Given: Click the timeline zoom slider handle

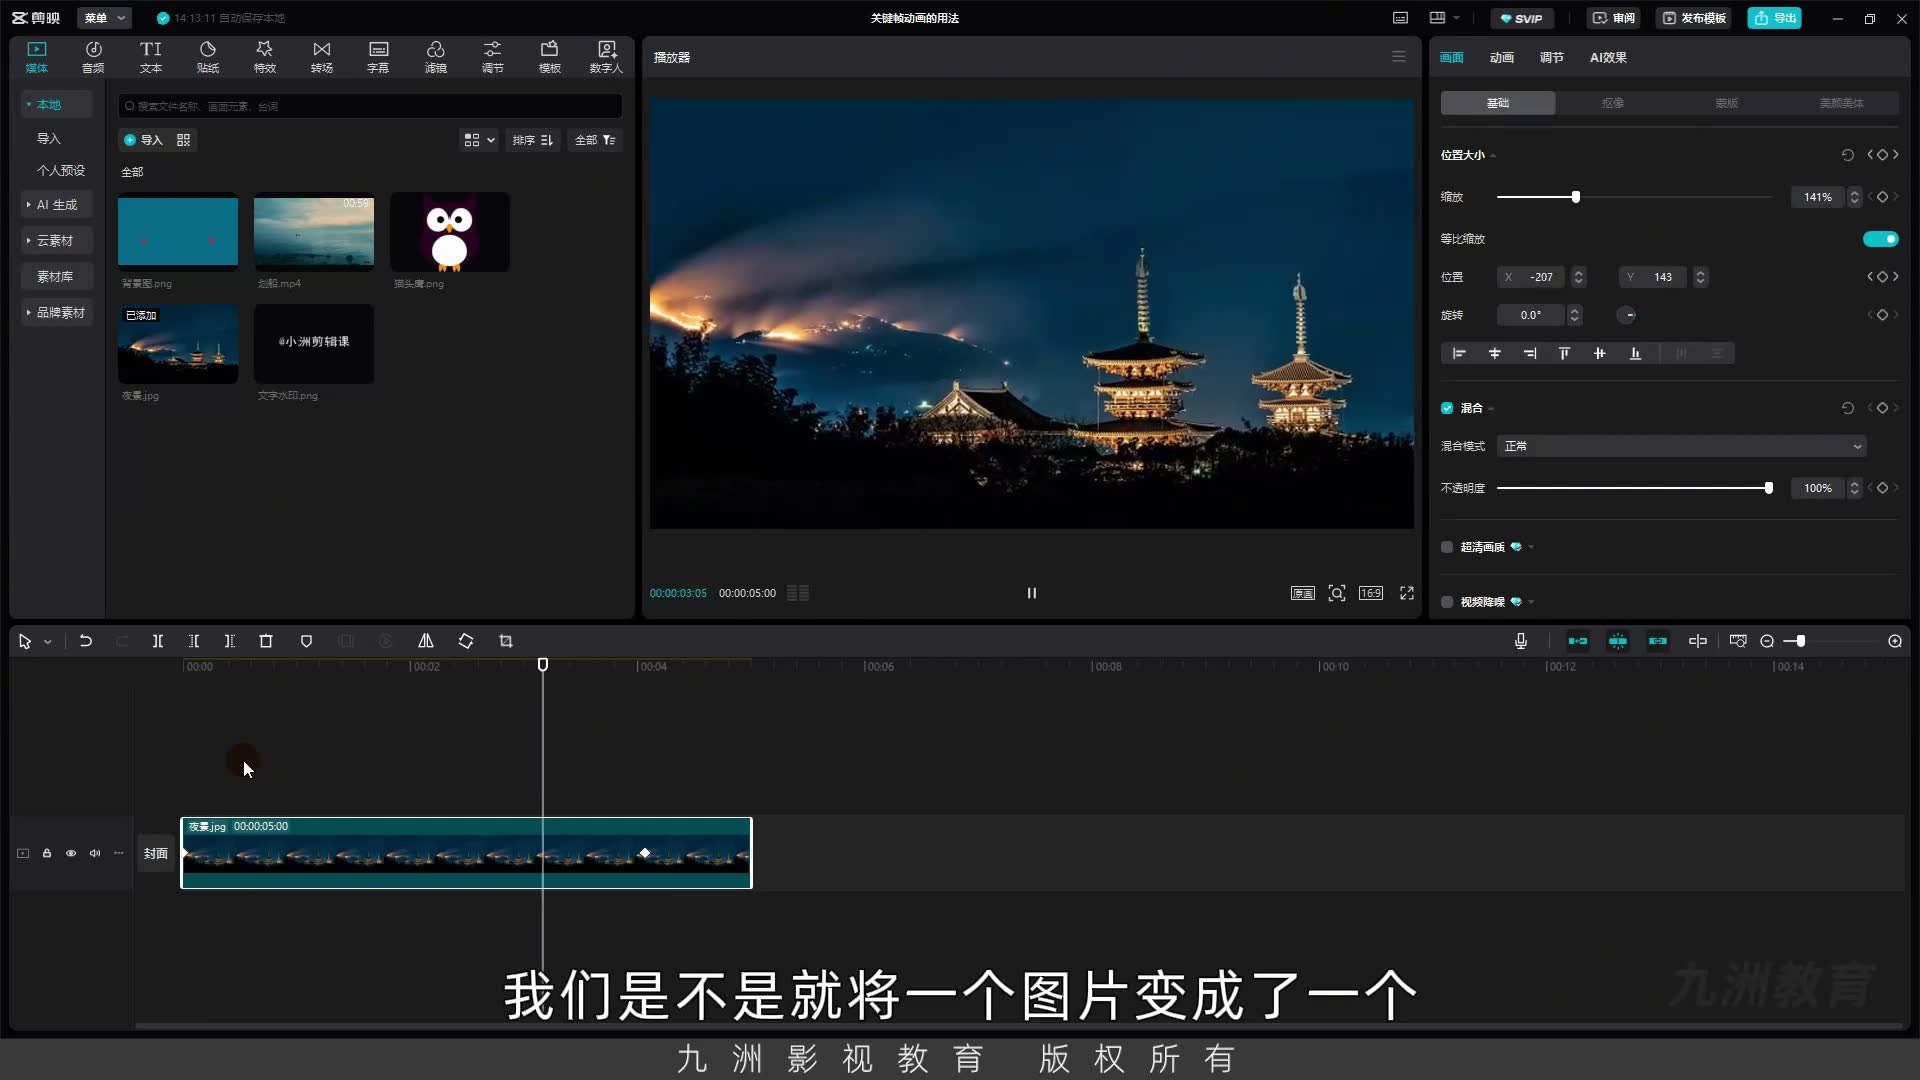Looking at the screenshot, I should 1801,641.
